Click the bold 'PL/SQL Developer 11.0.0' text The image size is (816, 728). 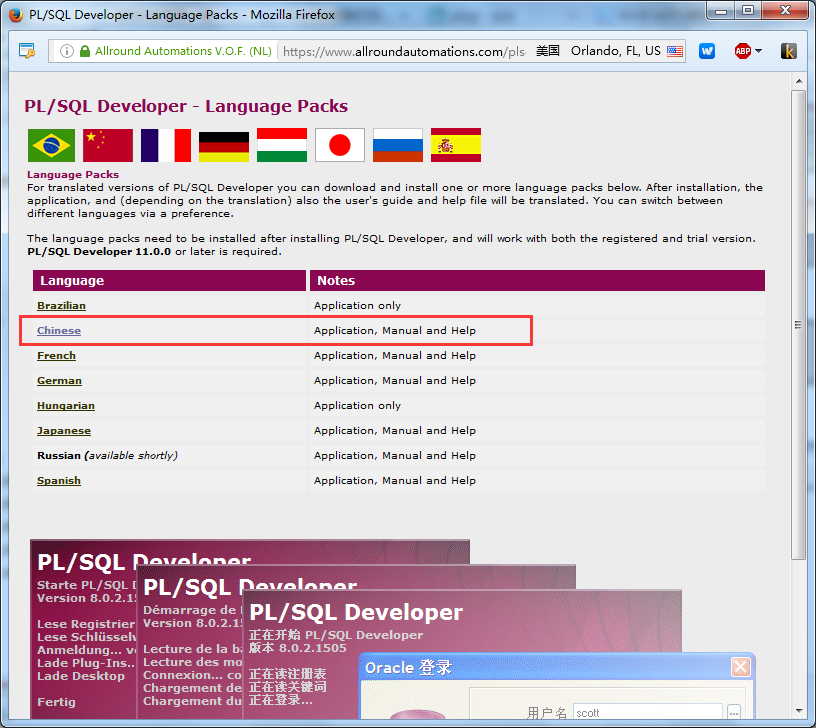(x=99, y=251)
